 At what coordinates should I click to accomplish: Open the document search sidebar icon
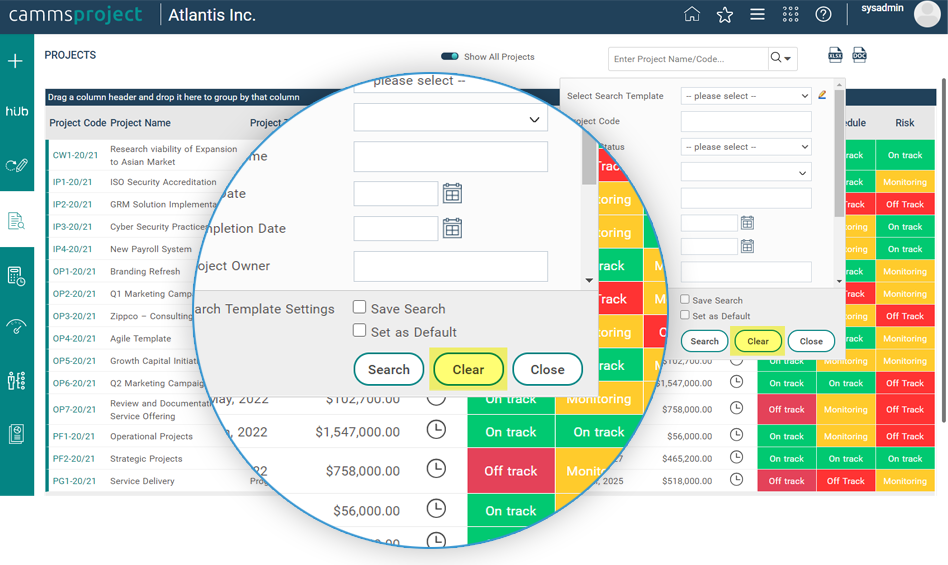tap(16, 221)
